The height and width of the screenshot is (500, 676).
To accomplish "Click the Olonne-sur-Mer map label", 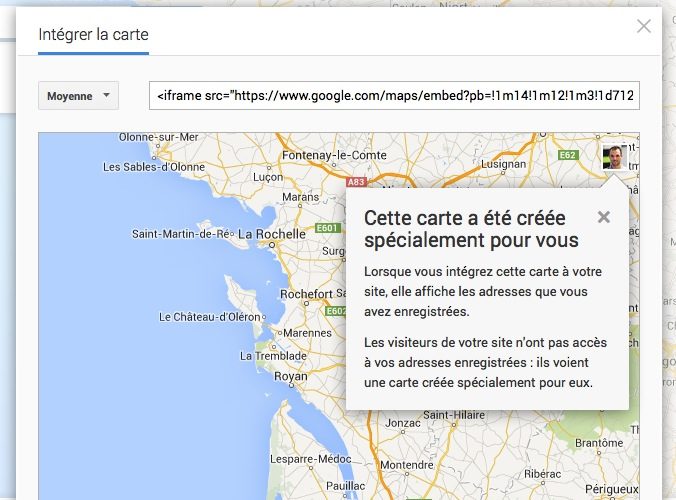I will point(158,137).
